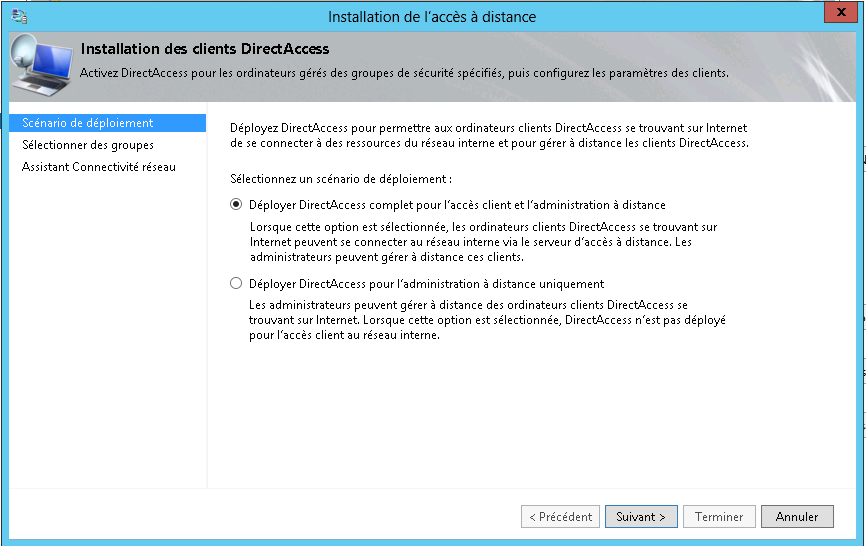Click the 'Installation des clients DirectAccess' heading
Image resolution: width=866 pixels, height=546 pixels.
(205, 49)
